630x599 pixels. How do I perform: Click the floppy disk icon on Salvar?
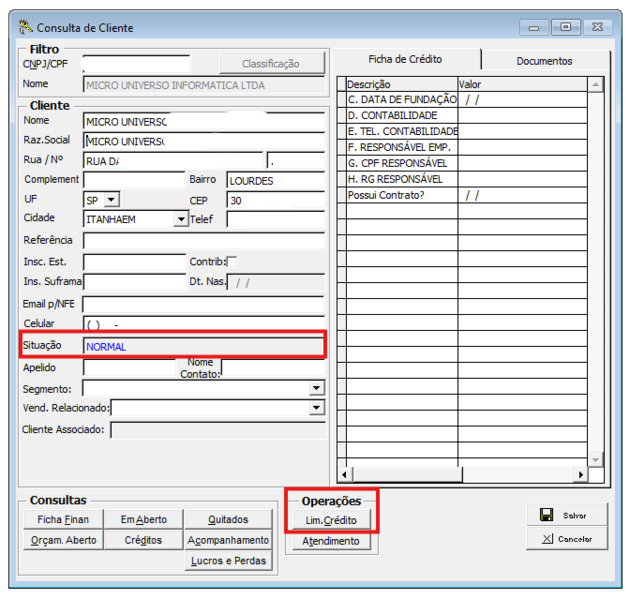pyautogui.click(x=546, y=515)
